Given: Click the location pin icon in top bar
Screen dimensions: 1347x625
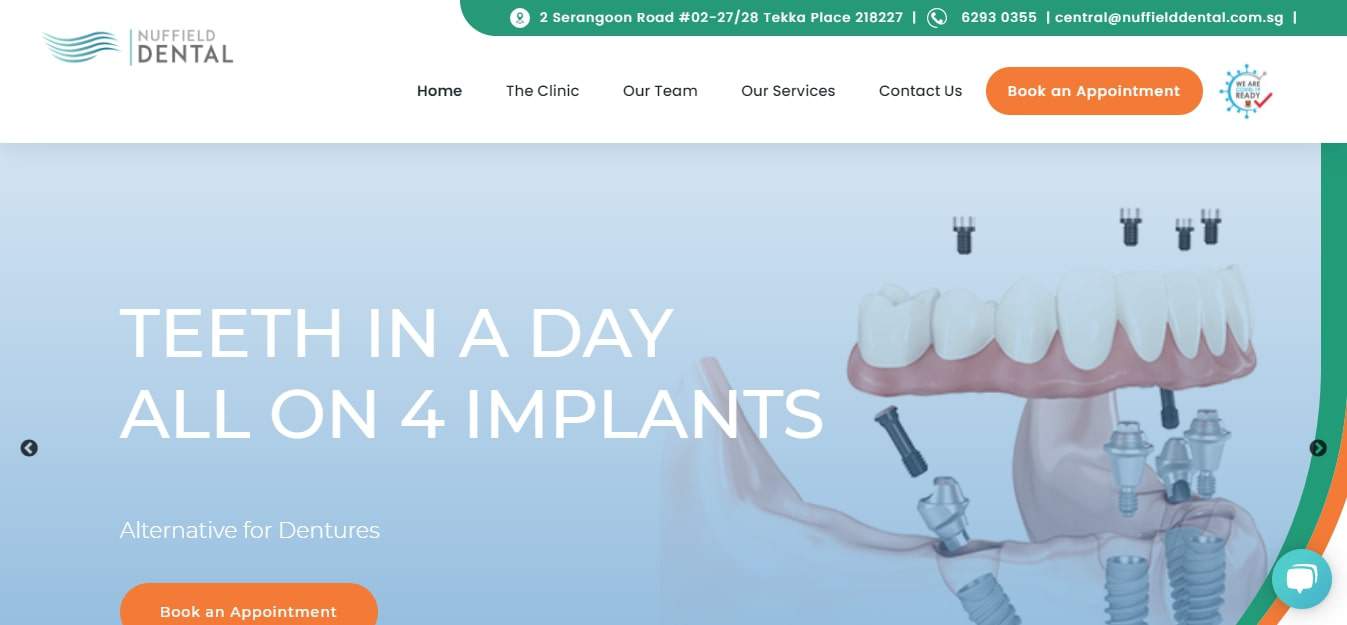Looking at the screenshot, I should coord(519,18).
